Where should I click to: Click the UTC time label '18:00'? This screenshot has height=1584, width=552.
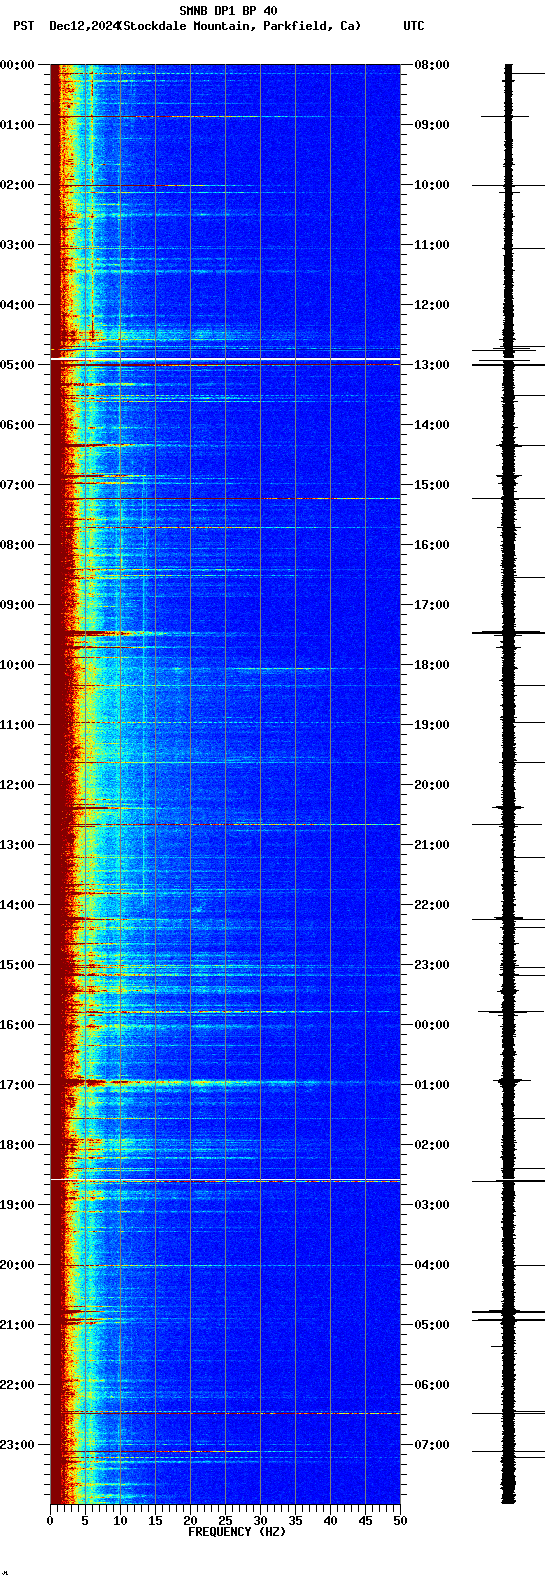coord(432,665)
